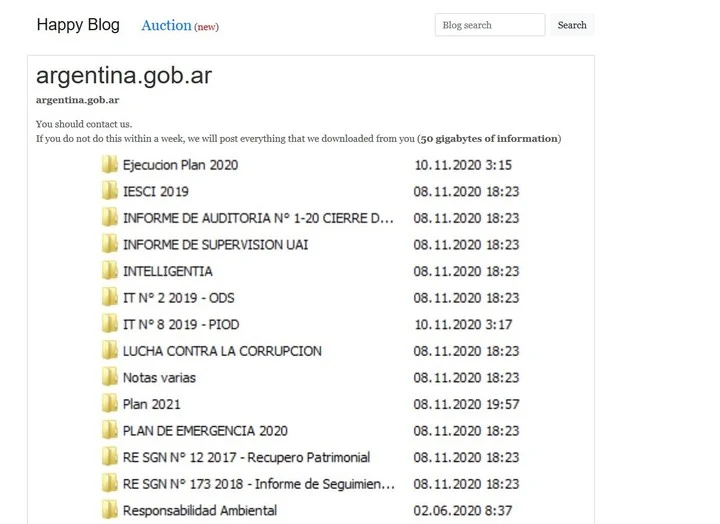
Task: Select the text 'IESCI 2019'
Action: (156, 192)
